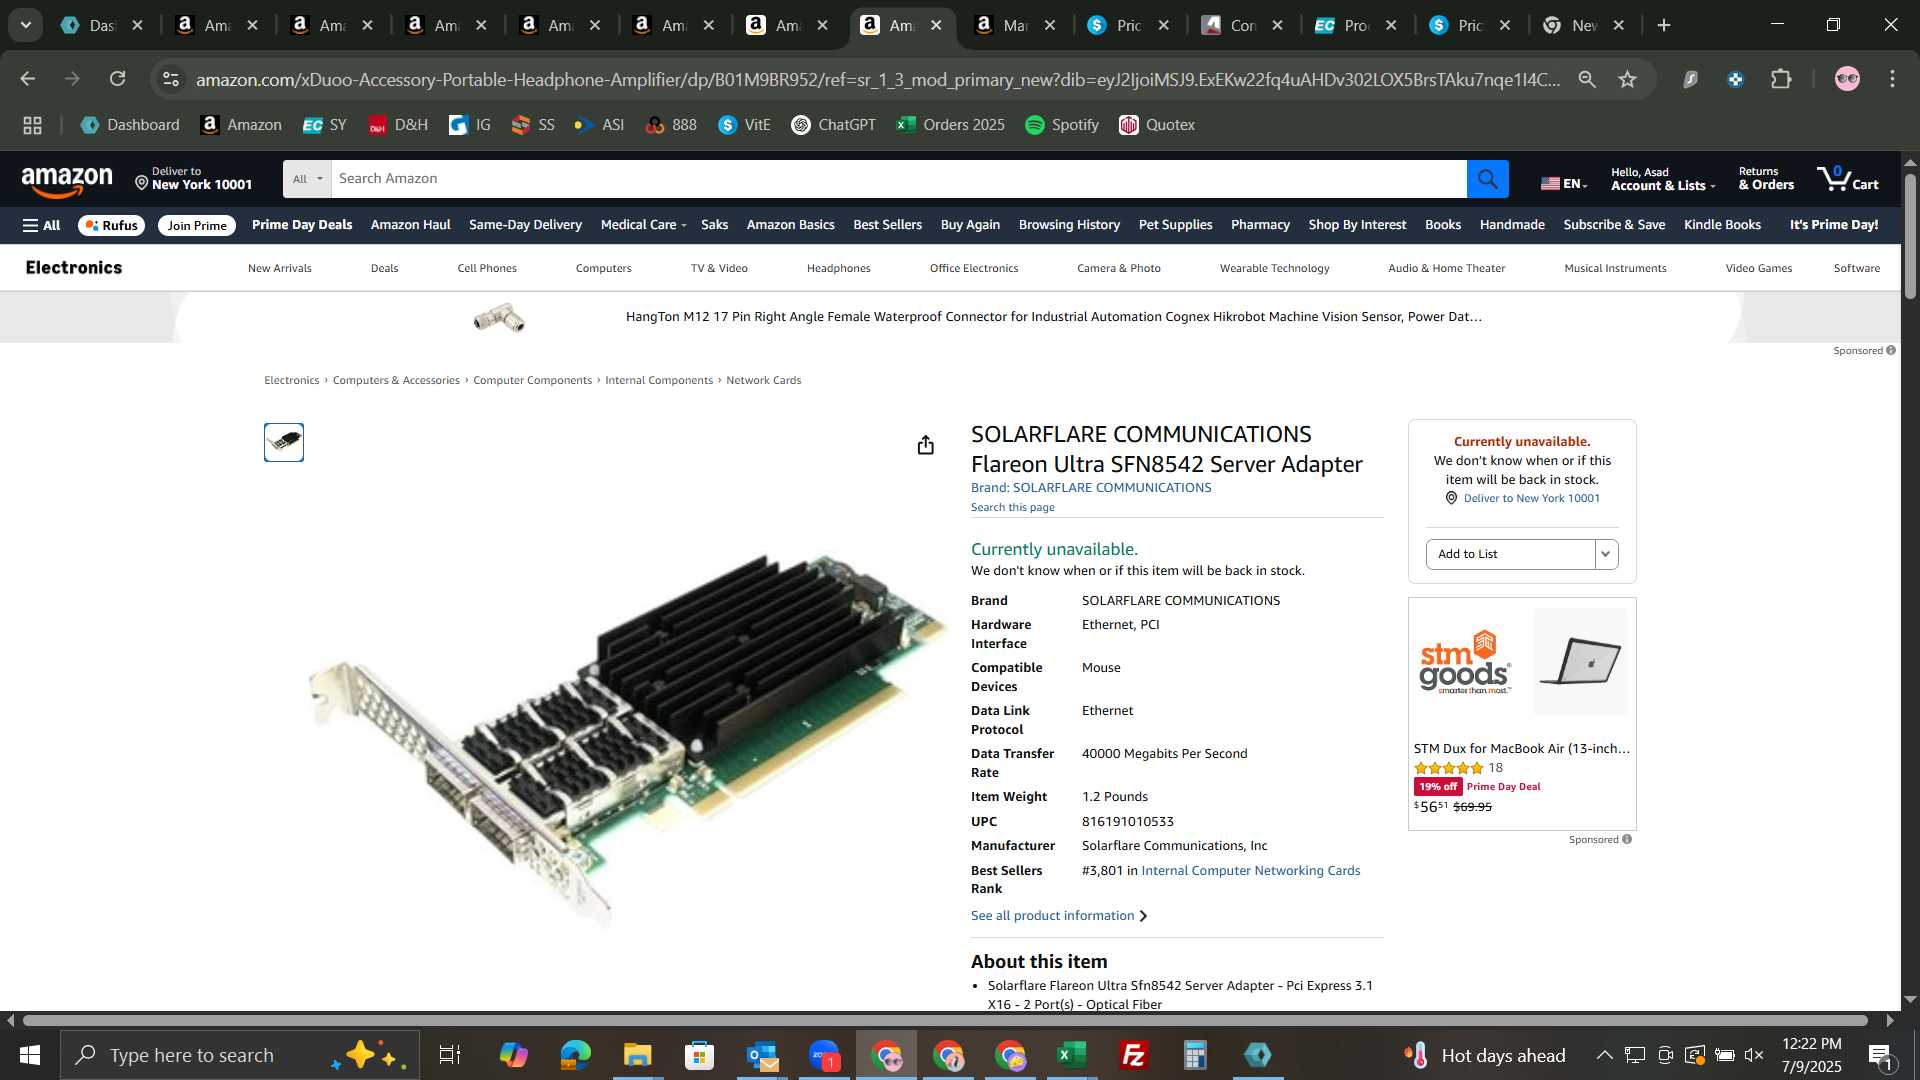The height and width of the screenshot is (1080, 1920).
Task: Click the search magnifier button
Action: click(1487, 179)
